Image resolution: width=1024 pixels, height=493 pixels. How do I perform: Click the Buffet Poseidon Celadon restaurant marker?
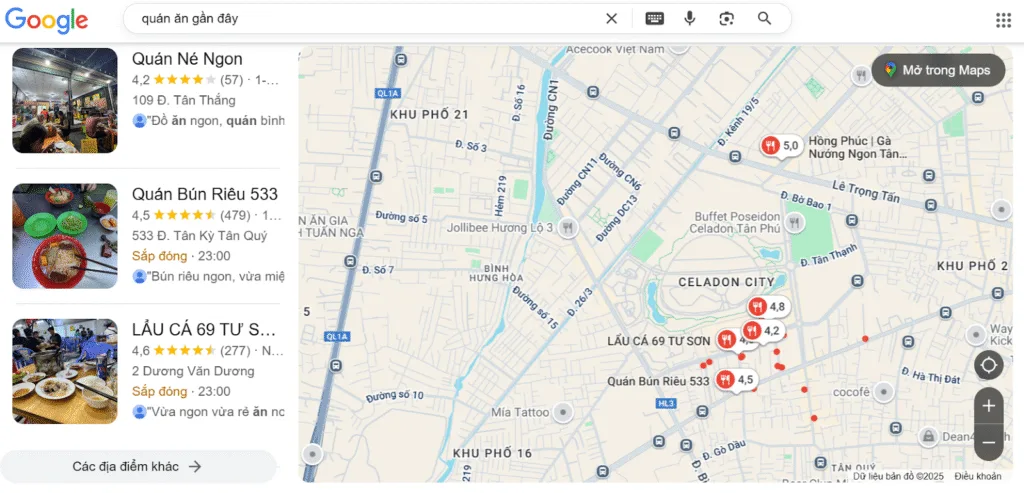[x=795, y=223]
